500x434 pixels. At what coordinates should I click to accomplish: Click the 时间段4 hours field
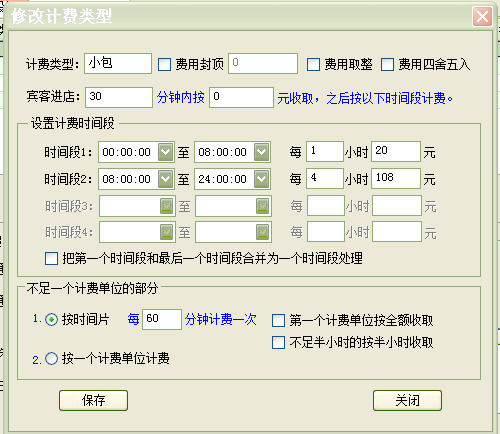[x=326, y=231]
